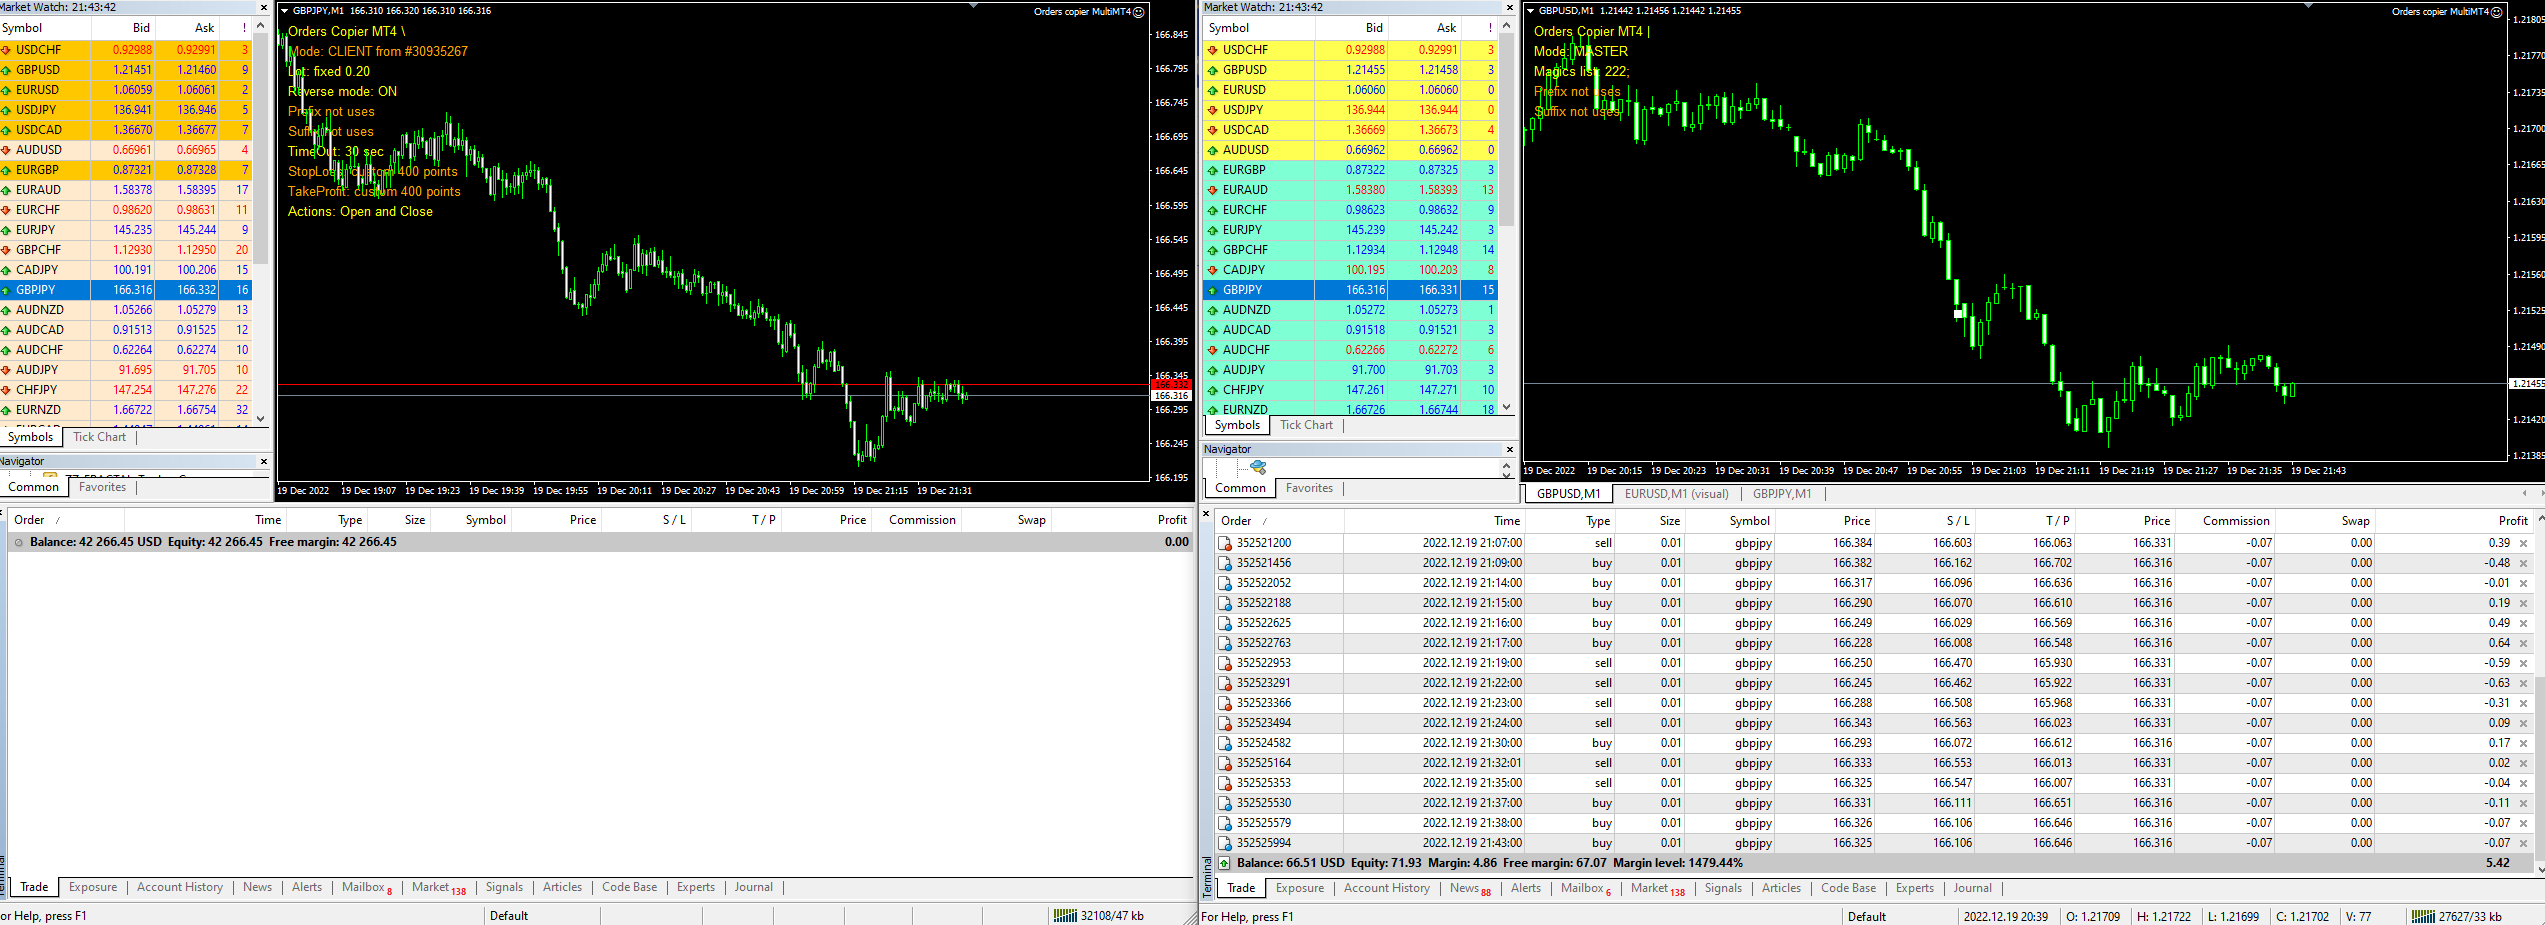2545x925 pixels.
Task: Close the right terminal panel with its X
Action: pos(1206,514)
